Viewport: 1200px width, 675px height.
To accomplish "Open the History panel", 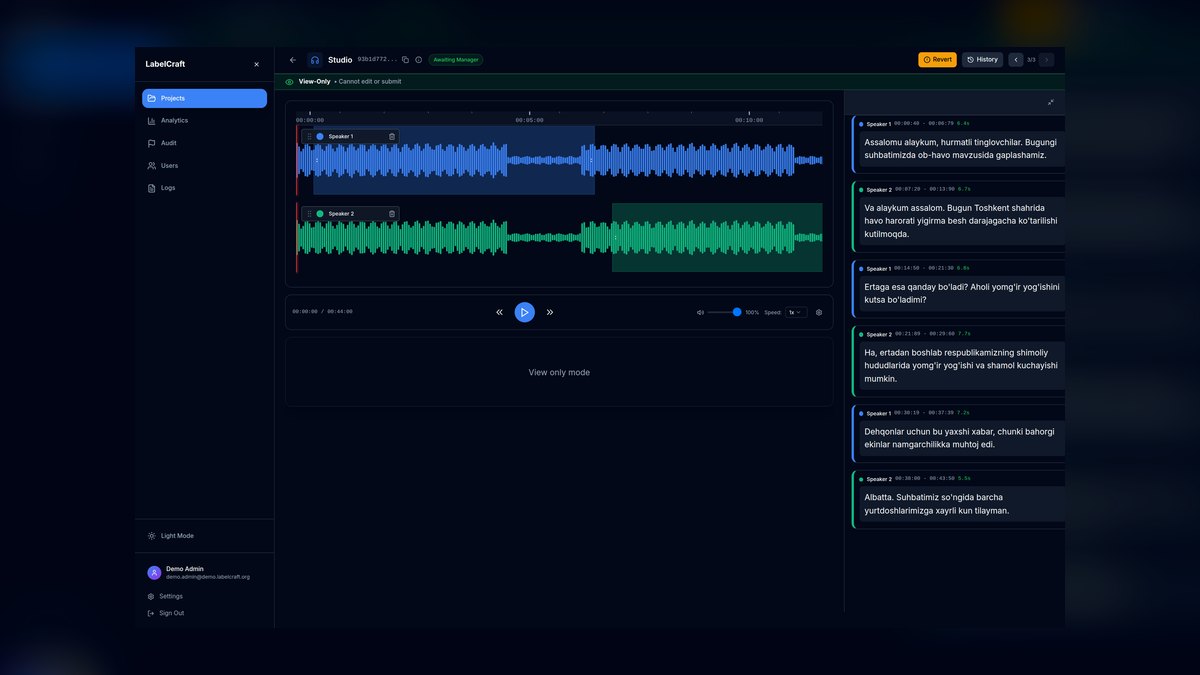I will tap(982, 60).
